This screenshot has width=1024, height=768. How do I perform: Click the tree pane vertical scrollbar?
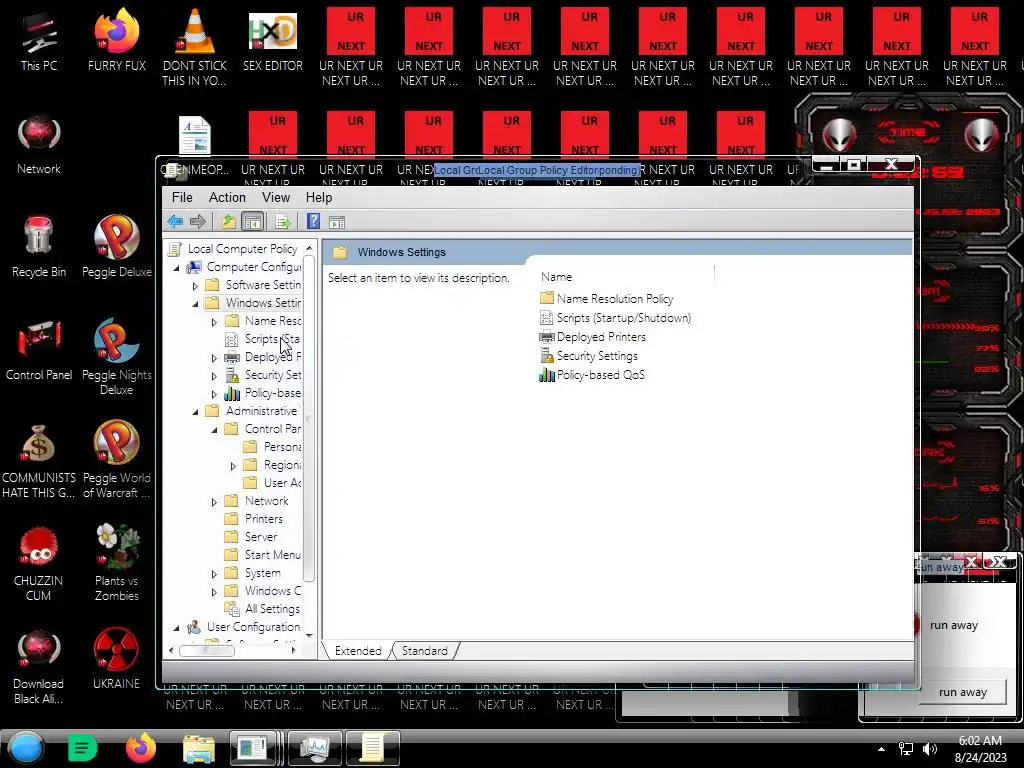pos(309,418)
